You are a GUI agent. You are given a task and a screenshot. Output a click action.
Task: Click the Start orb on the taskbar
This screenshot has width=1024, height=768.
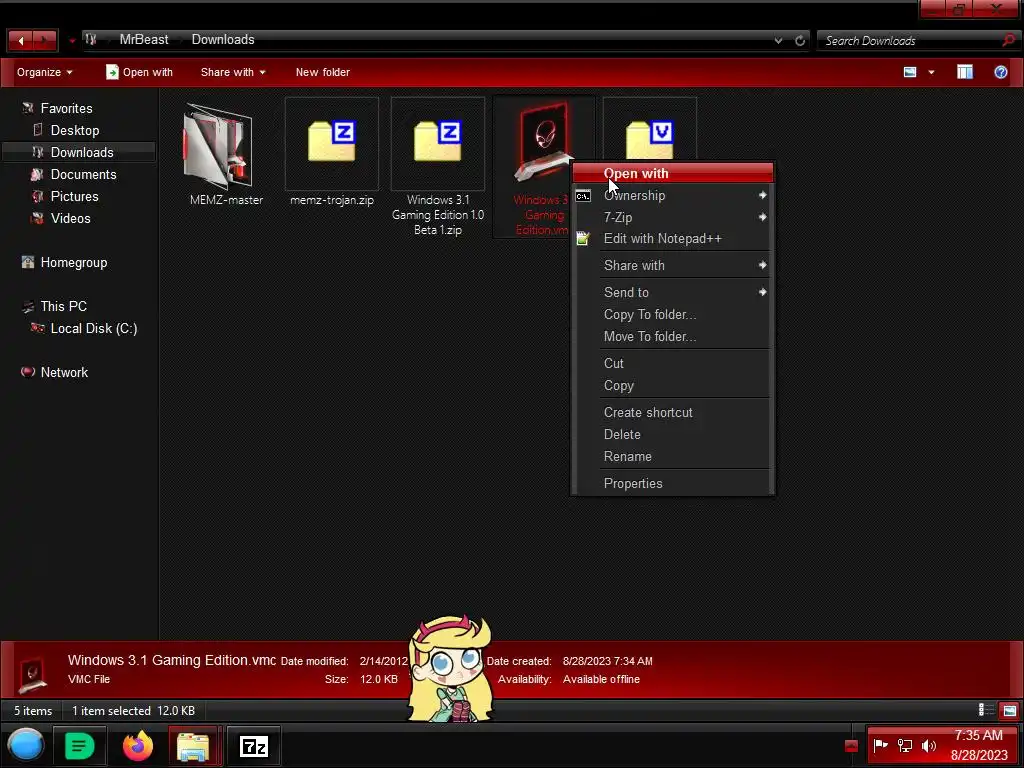coord(25,745)
